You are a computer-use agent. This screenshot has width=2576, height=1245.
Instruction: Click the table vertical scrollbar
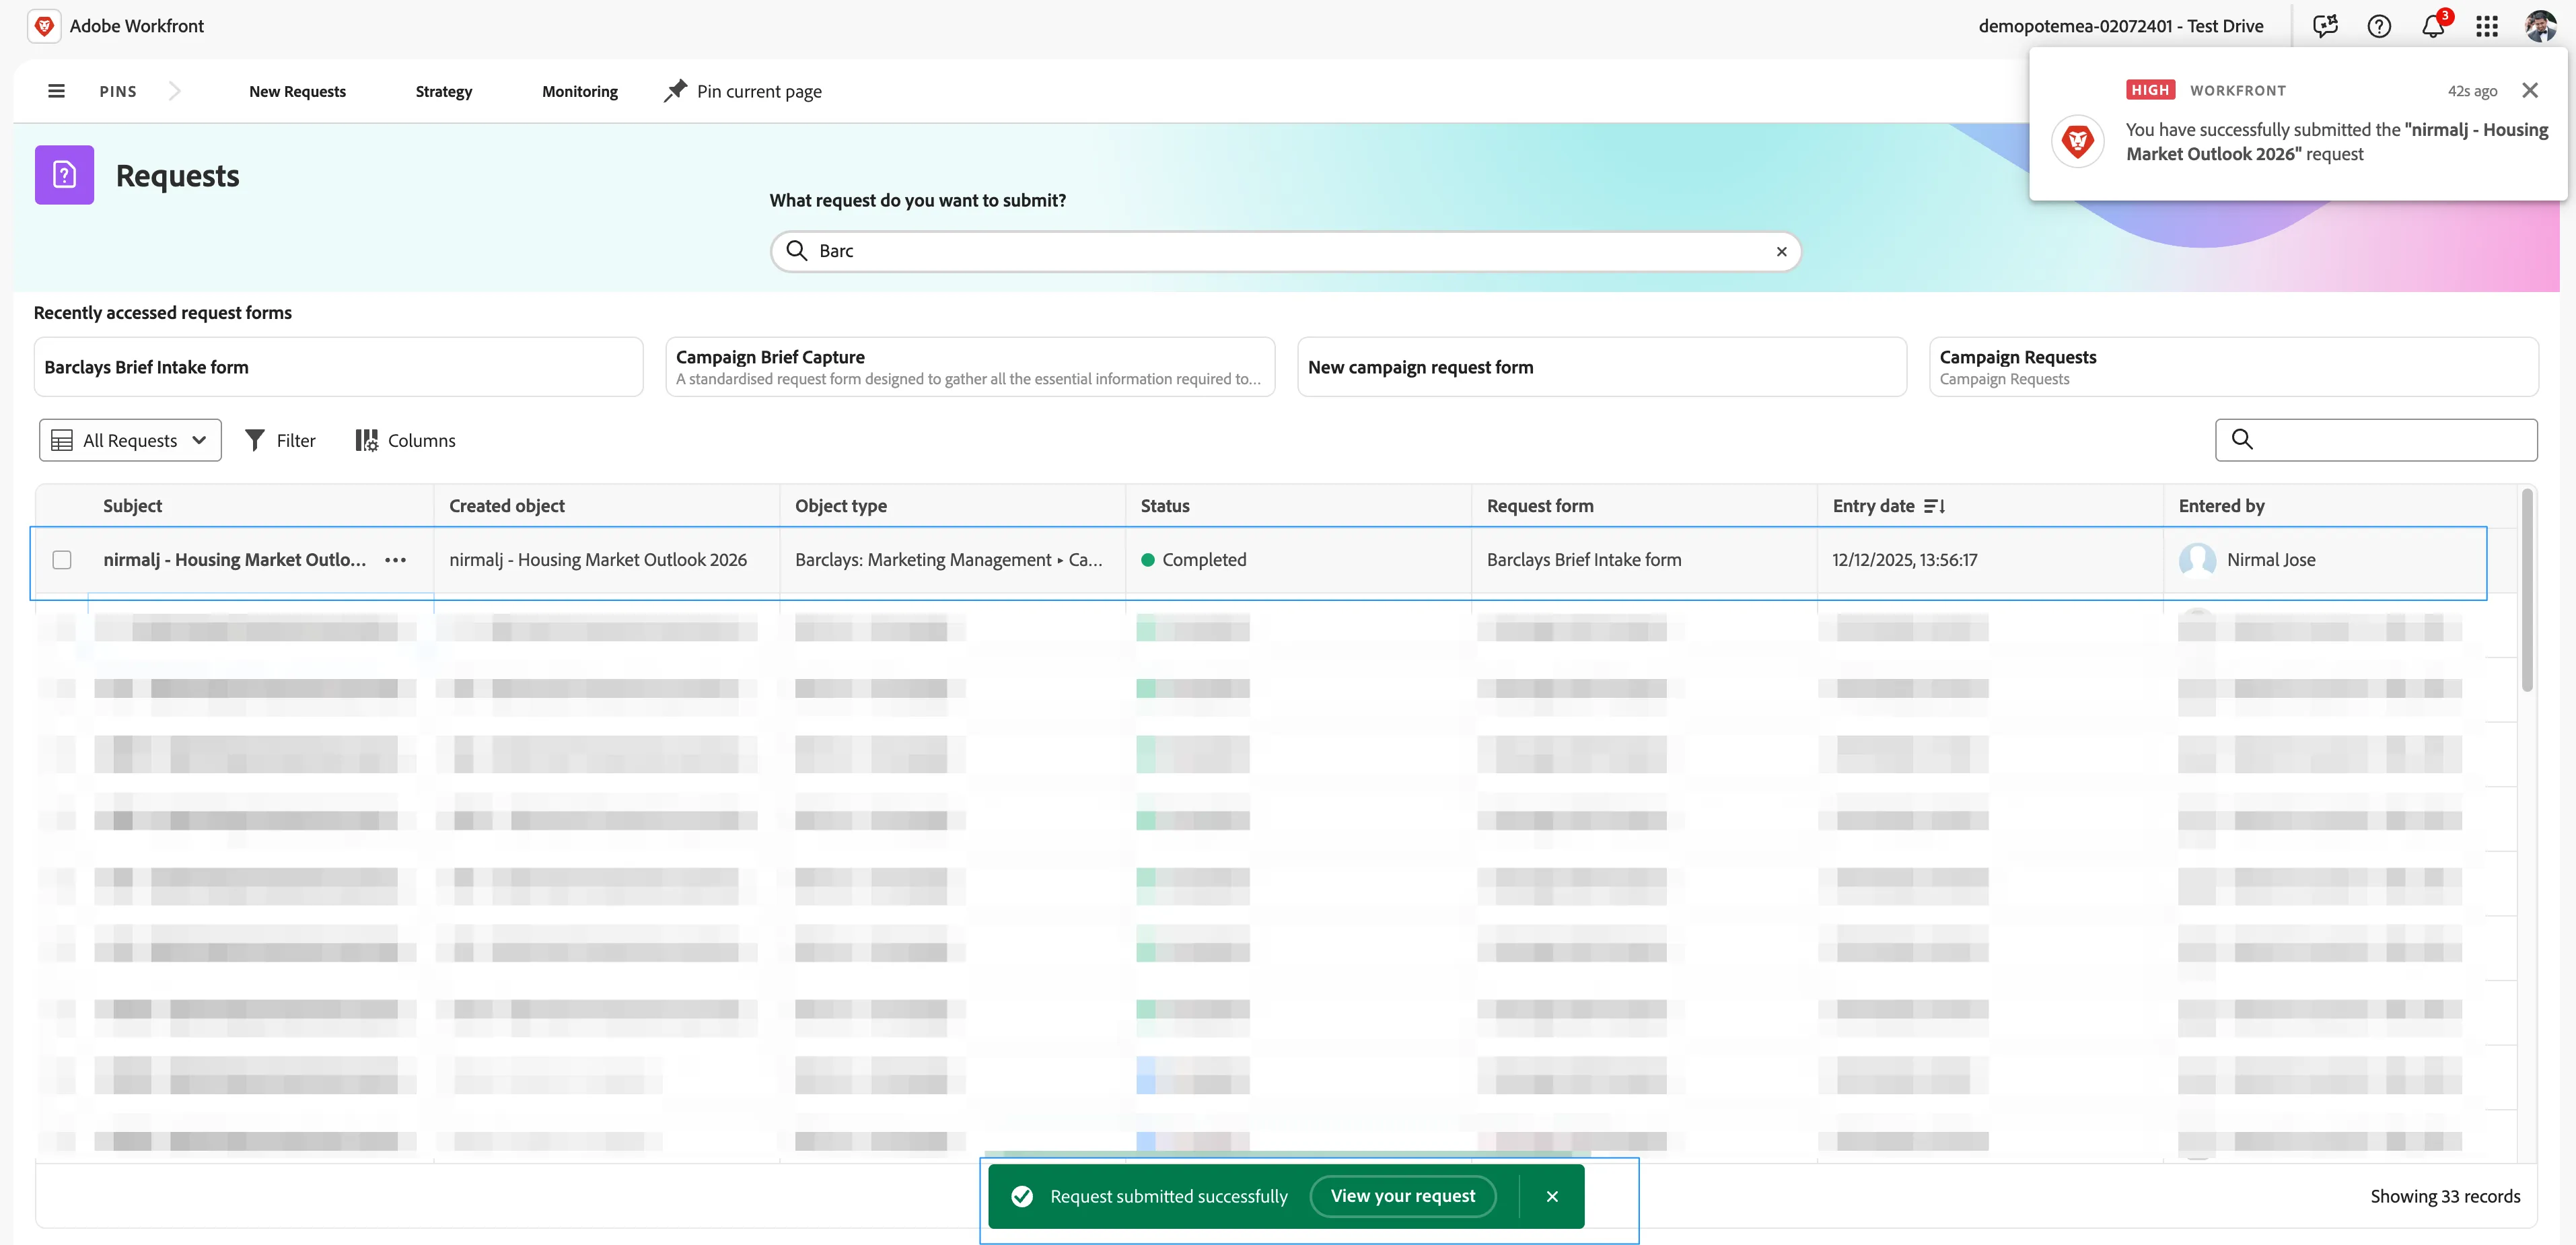(2527, 590)
